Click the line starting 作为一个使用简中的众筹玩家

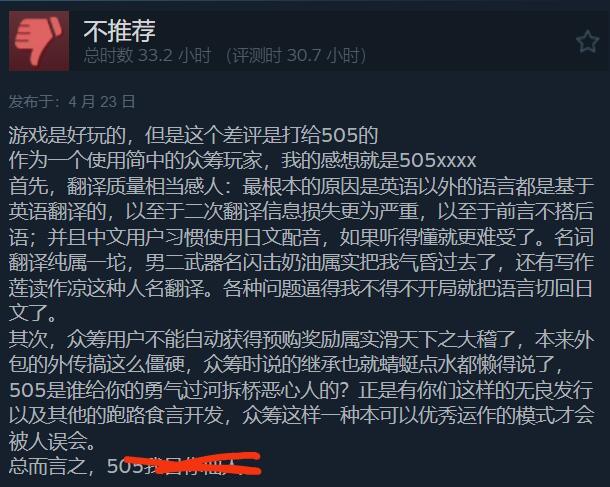tap(242, 160)
